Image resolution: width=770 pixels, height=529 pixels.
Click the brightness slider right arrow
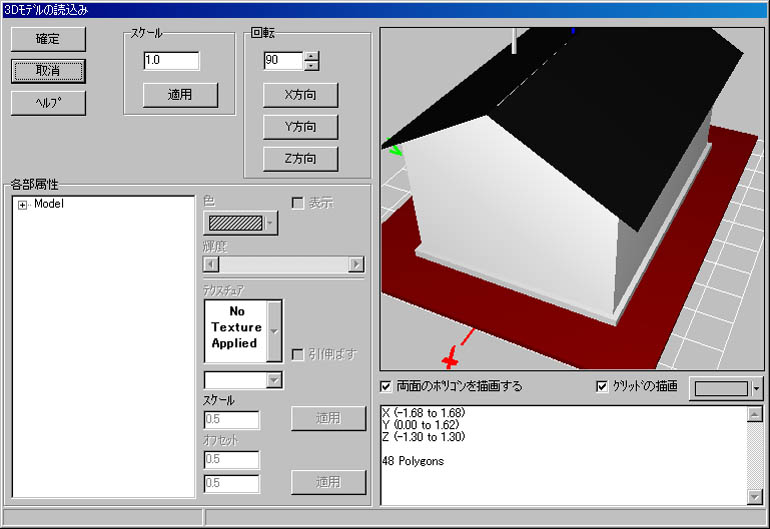(356, 264)
